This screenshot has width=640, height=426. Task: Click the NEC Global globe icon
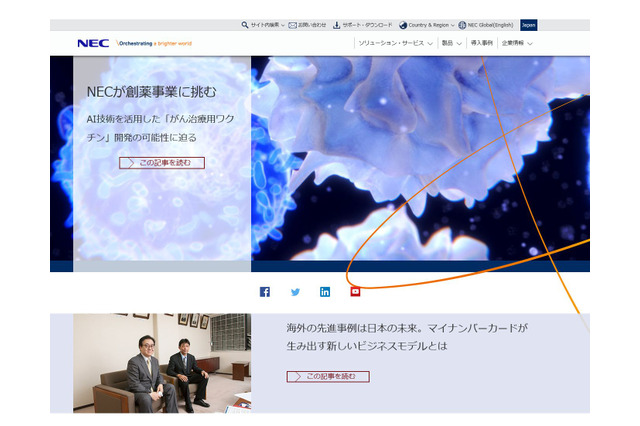462,25
